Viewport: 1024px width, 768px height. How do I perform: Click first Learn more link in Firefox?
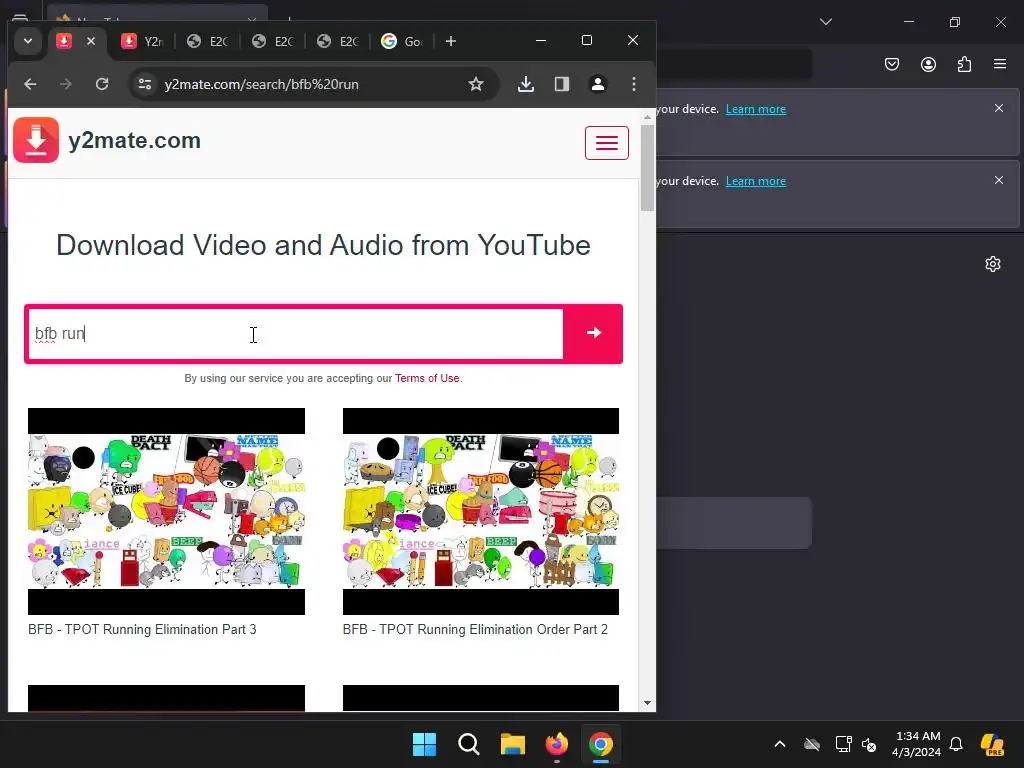756,109
